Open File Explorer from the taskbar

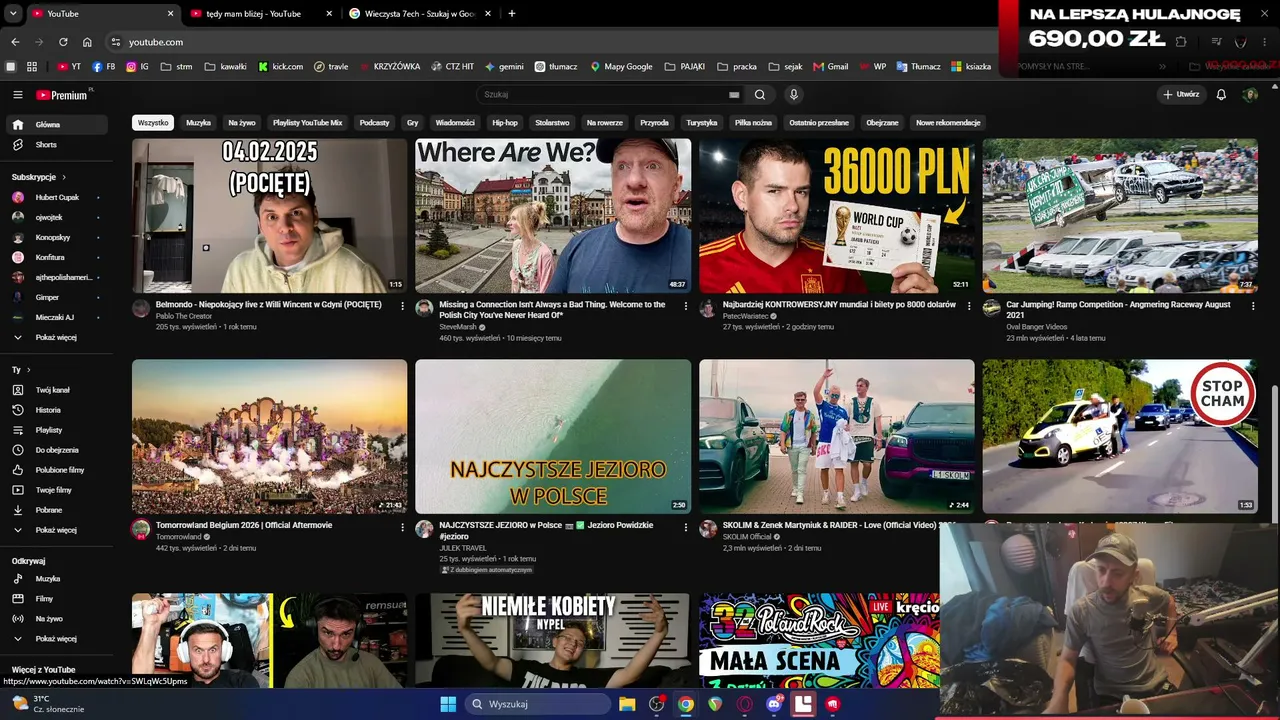pos(627,704)
